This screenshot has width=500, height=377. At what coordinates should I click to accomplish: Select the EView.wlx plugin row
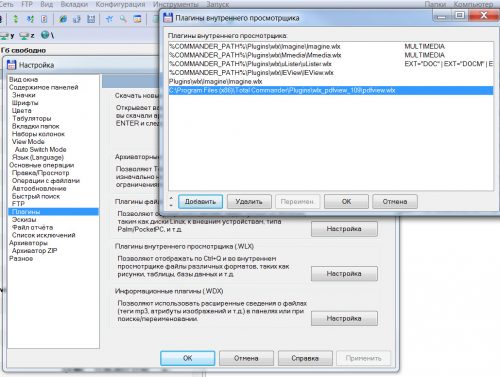tap(331, 73)
